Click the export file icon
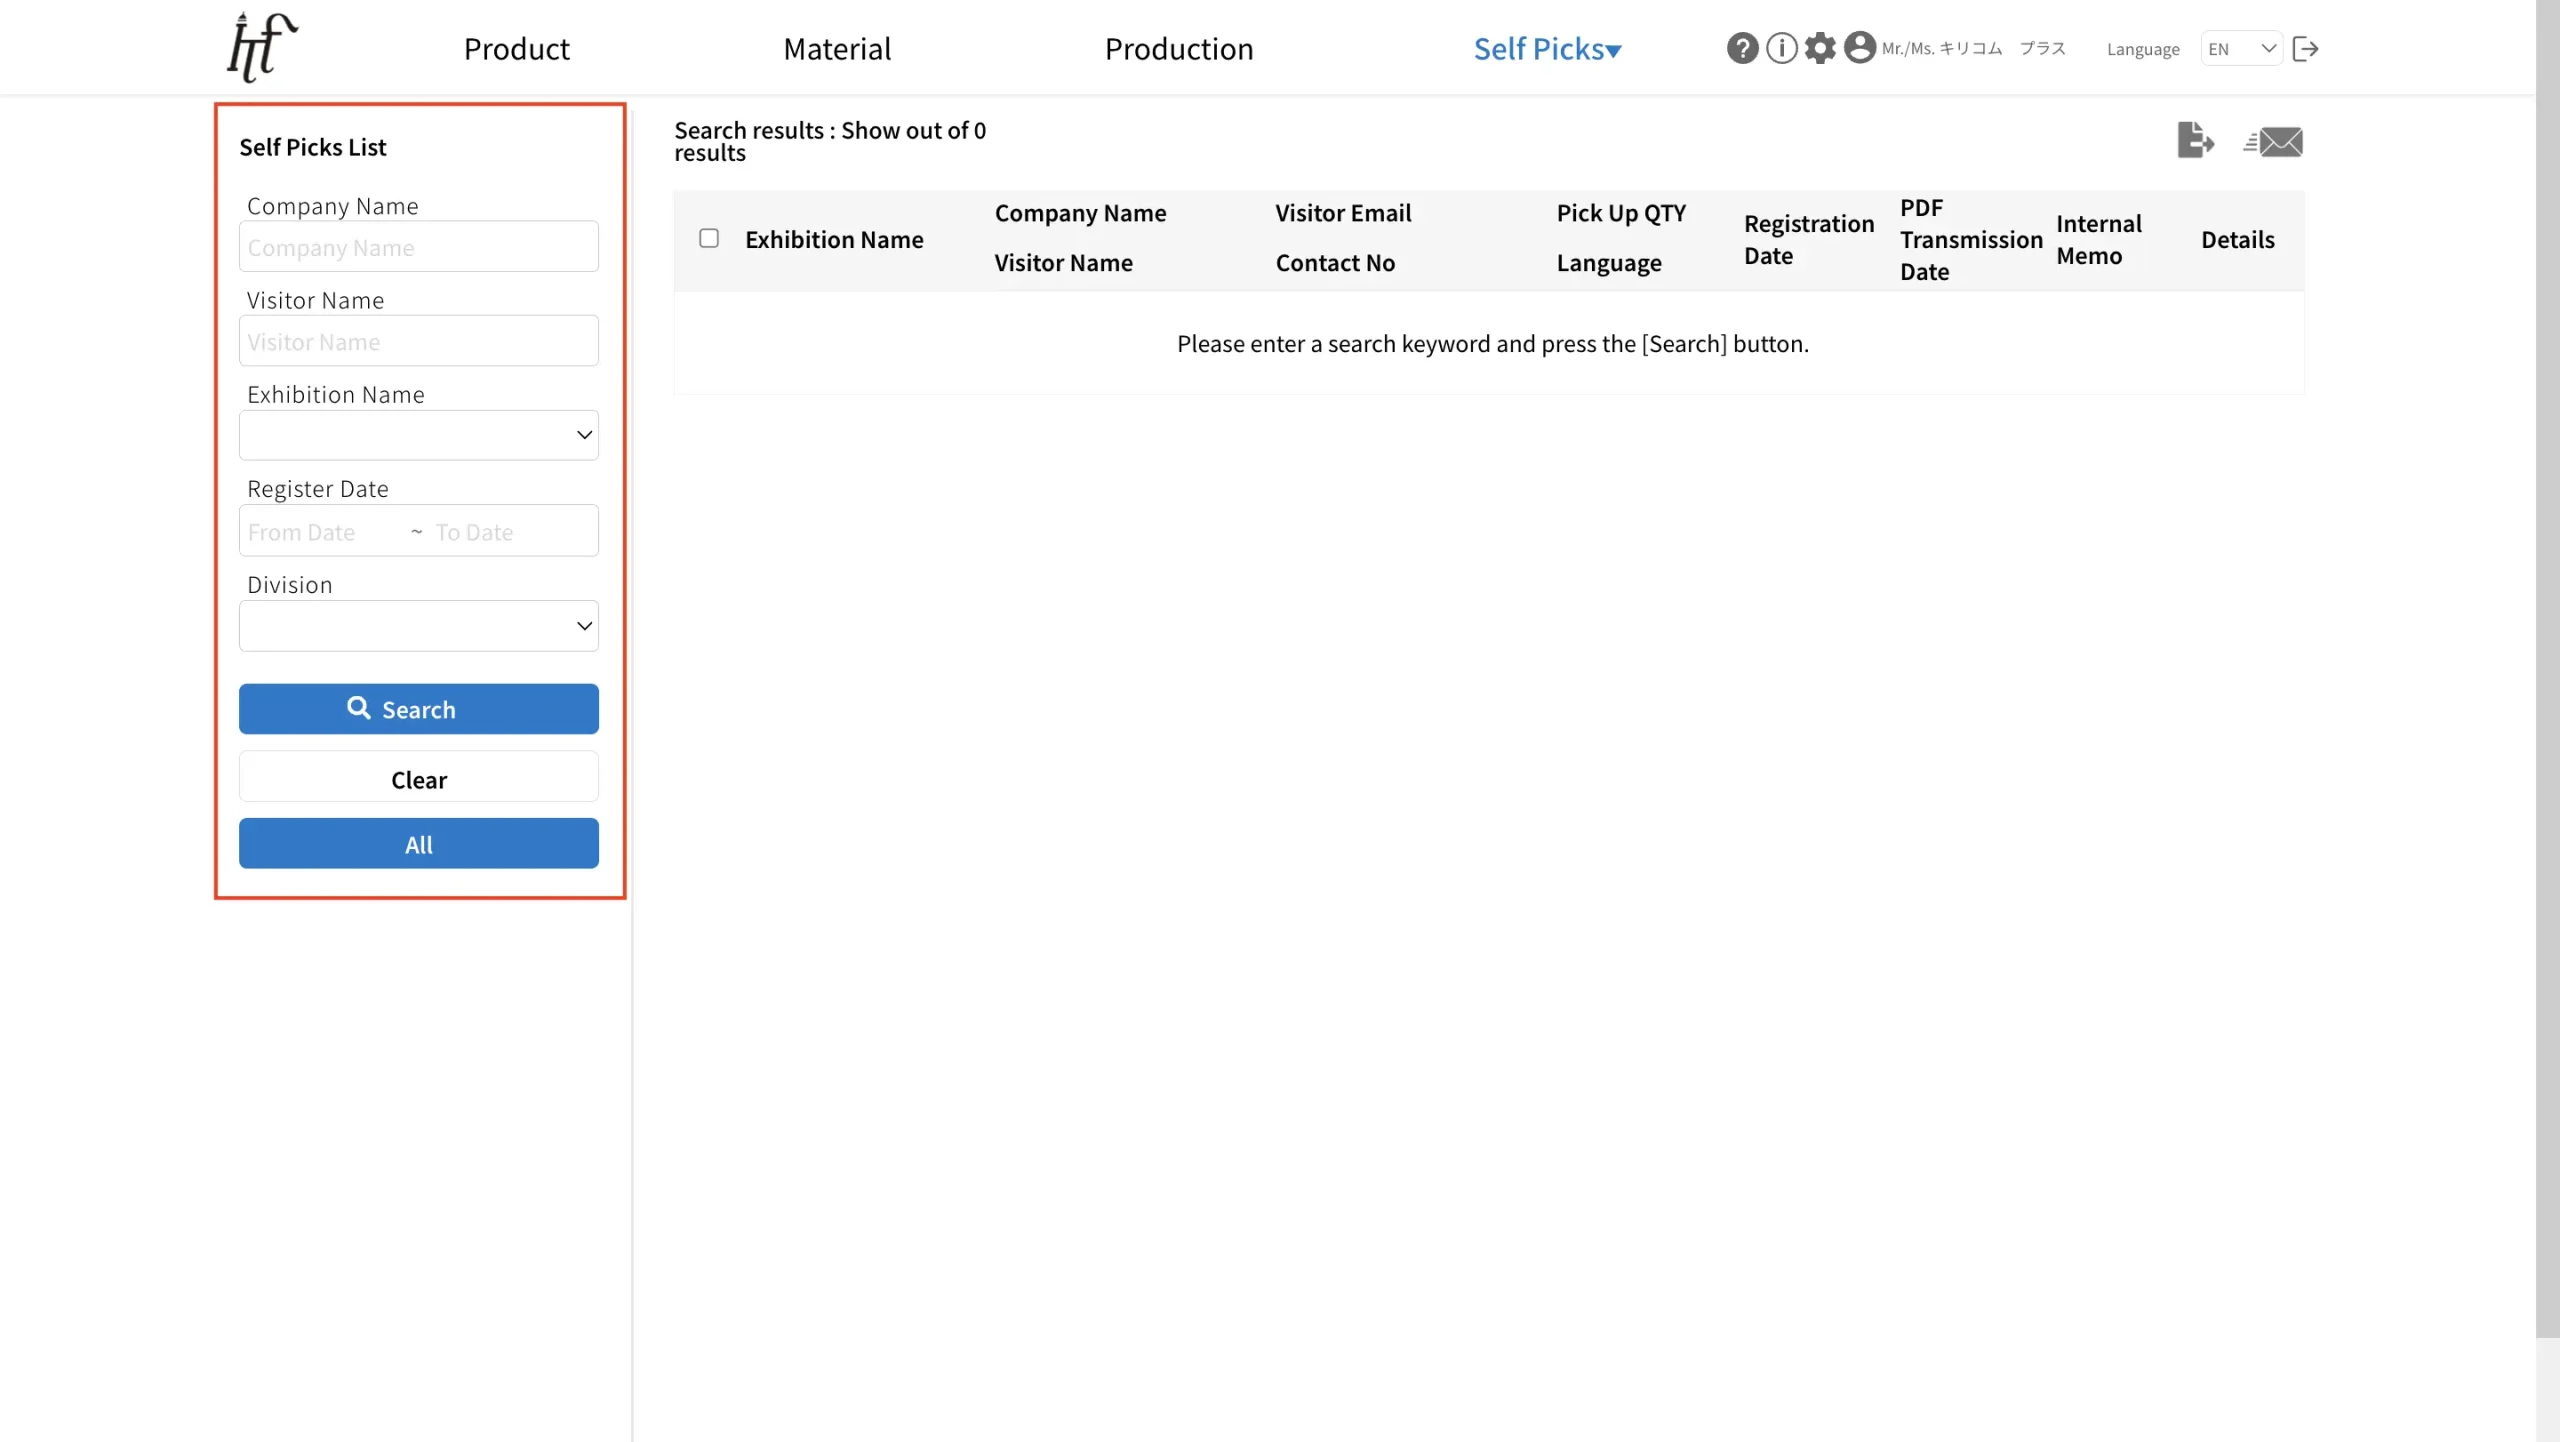The image size is (2560, 1442). (x=2195, y=140)
